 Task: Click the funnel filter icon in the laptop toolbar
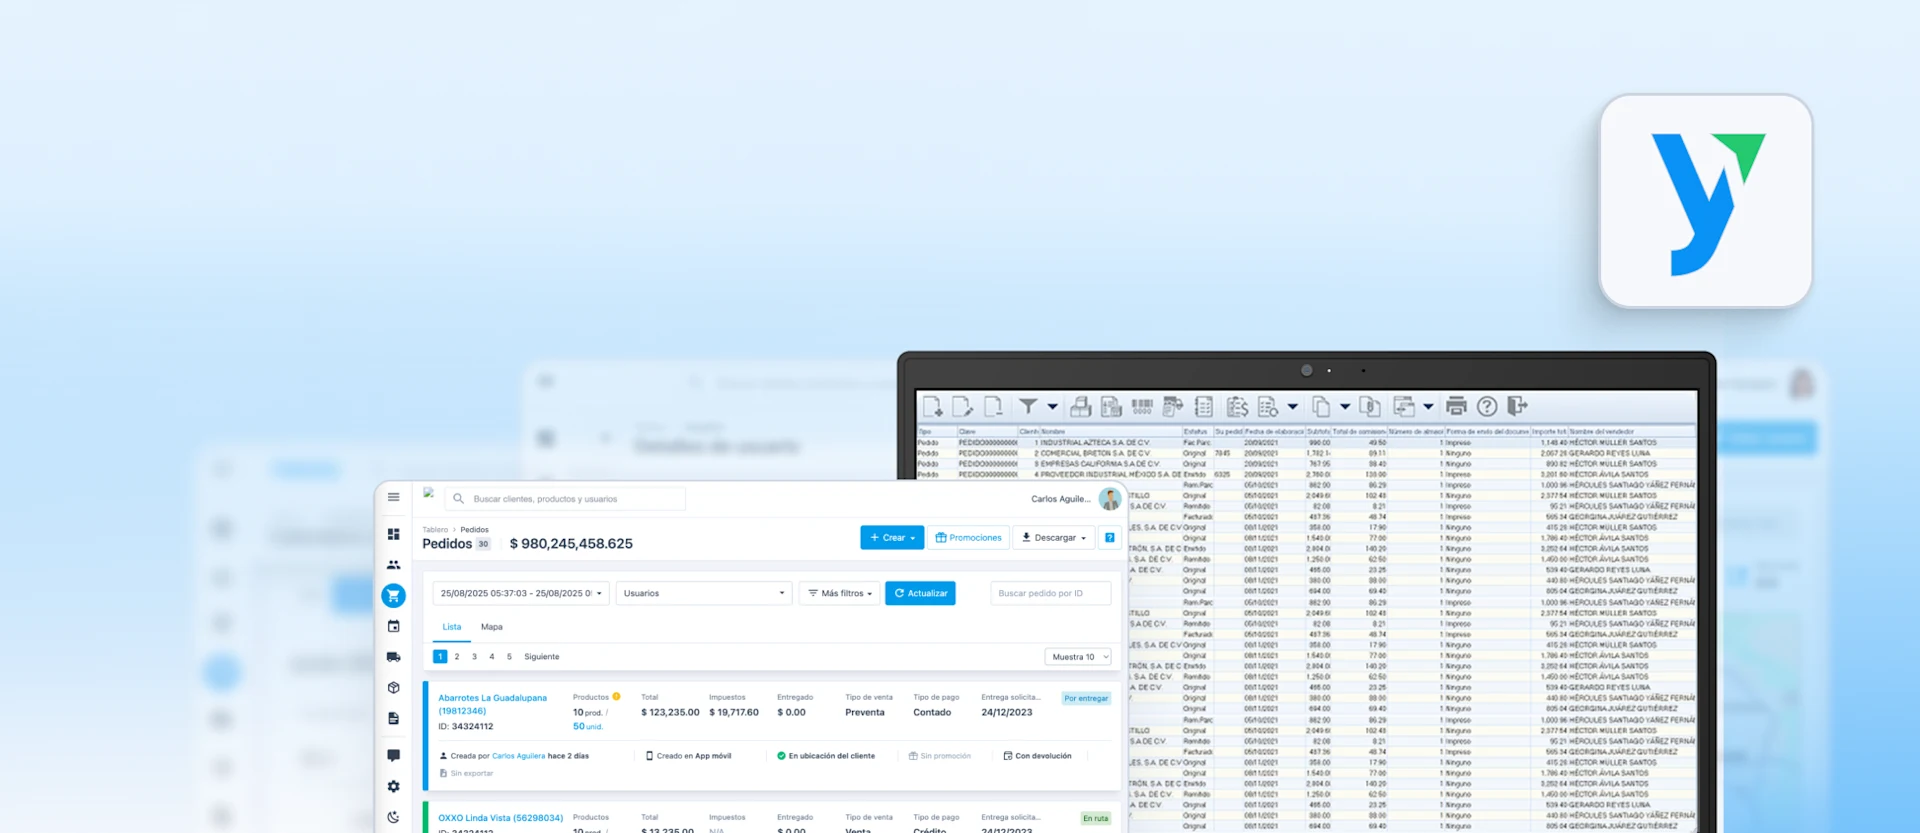pos(1028,406)
